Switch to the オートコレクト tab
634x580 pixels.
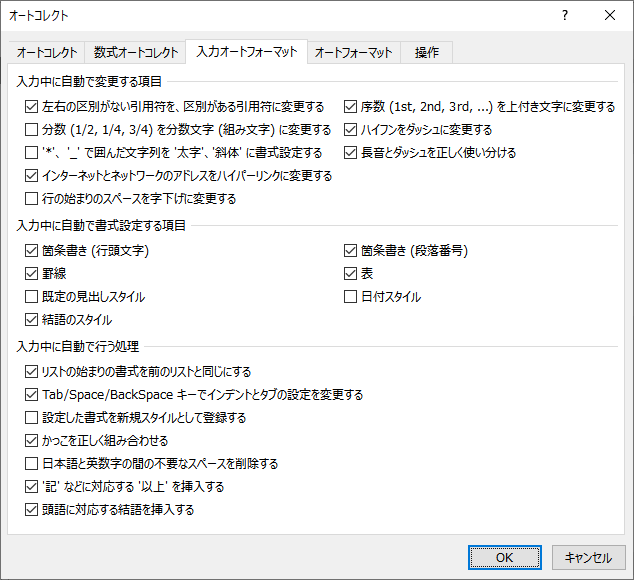pos(46,53)
